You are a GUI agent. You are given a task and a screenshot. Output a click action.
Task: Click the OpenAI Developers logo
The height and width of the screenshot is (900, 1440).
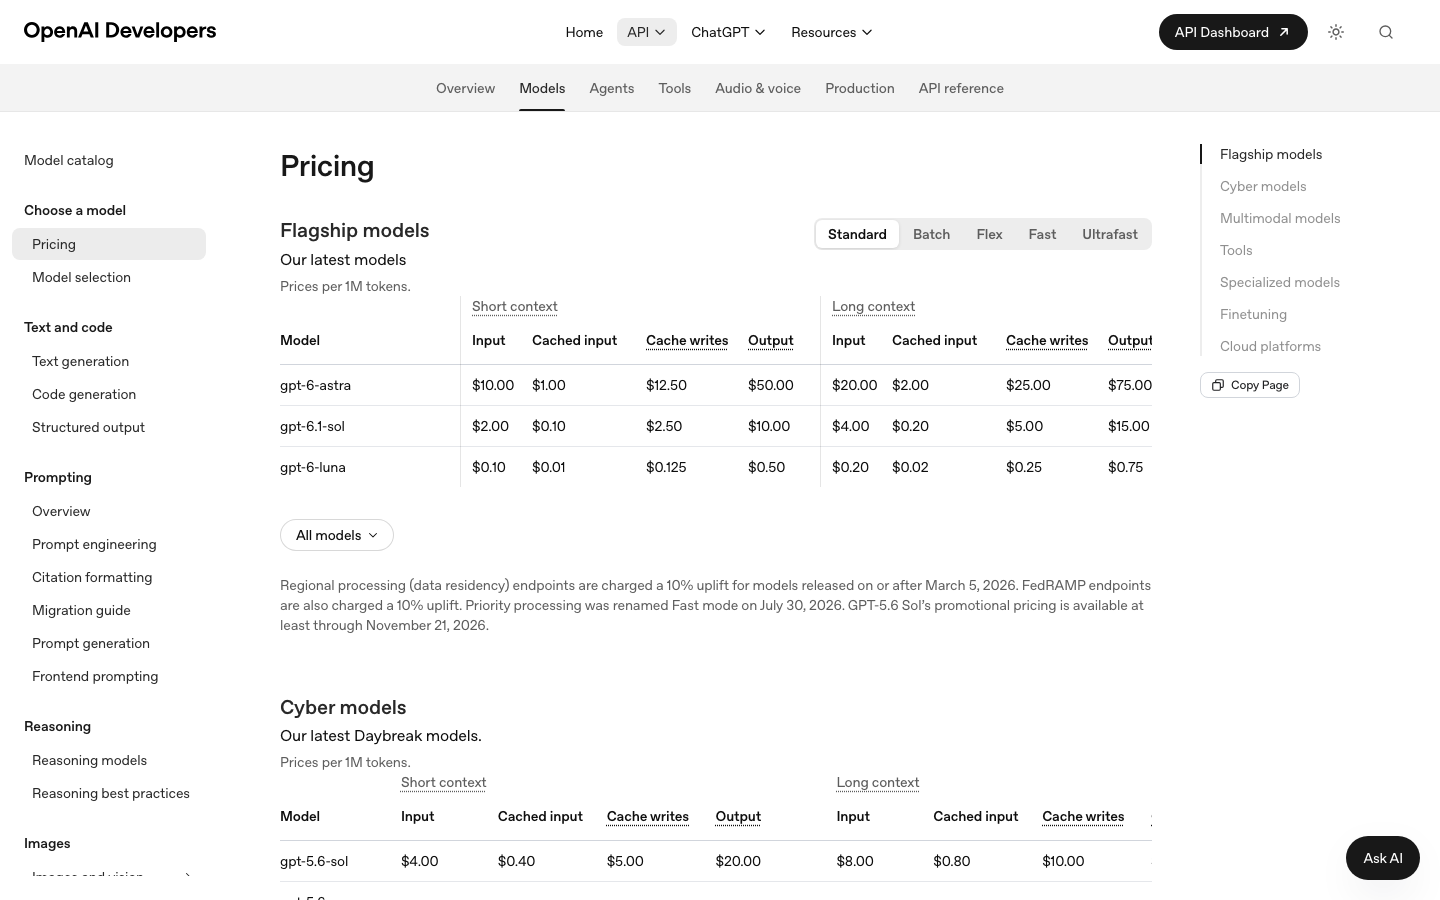click(120, 31)
